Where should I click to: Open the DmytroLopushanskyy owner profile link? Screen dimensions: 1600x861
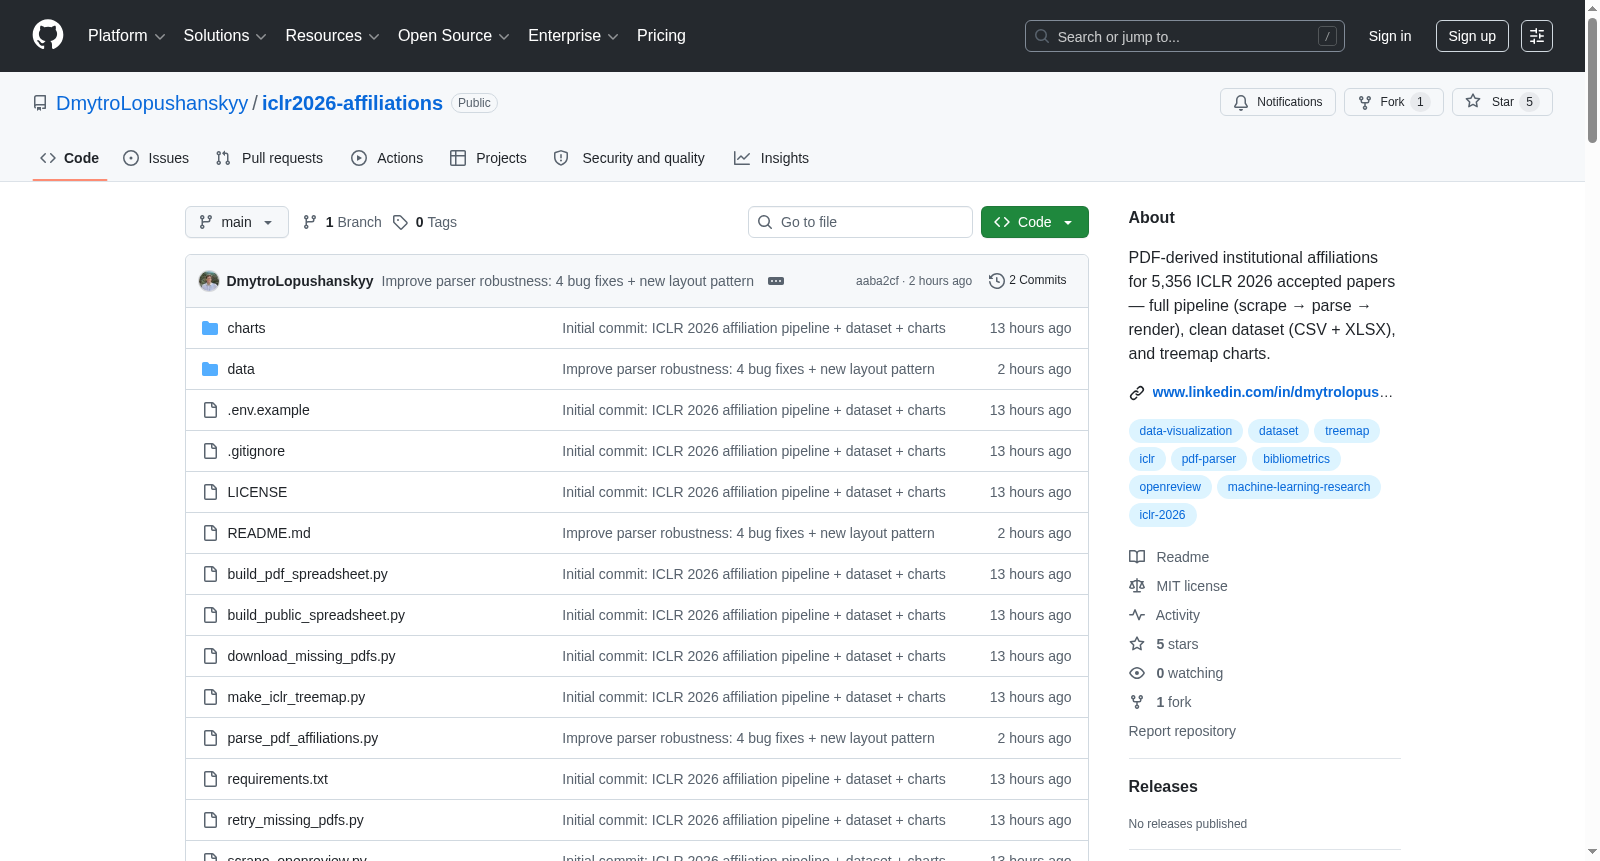(x=152, y=103)
